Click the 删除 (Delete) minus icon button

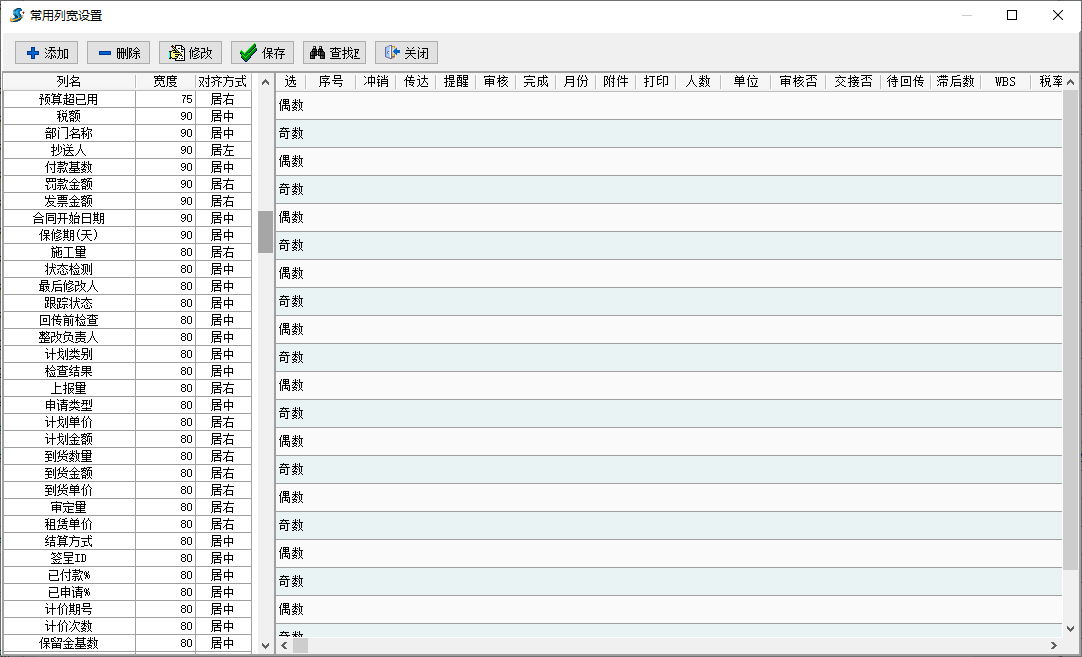pyautogui.click(x=118, y=53)
